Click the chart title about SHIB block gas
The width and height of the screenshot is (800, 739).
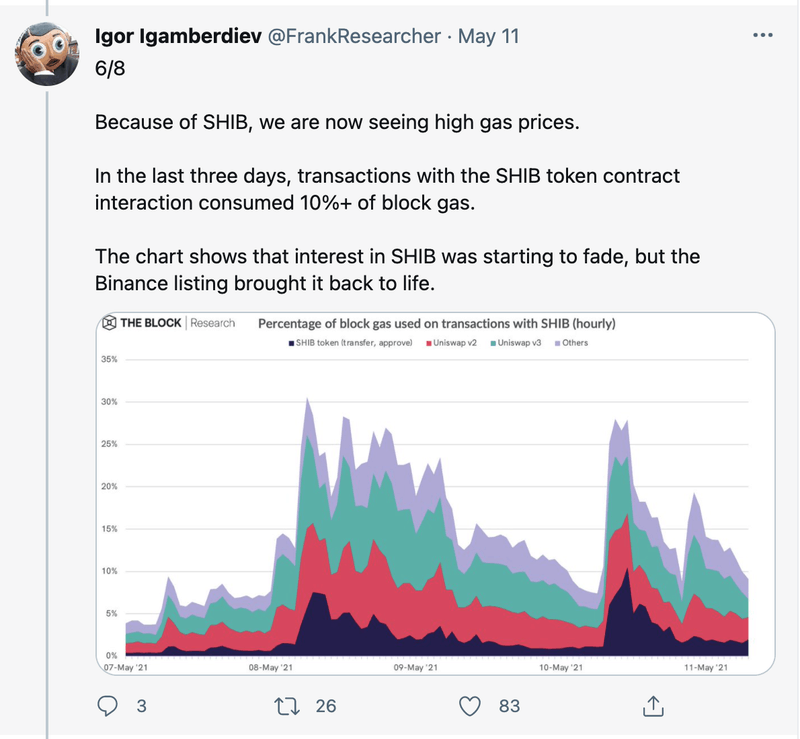436,324
